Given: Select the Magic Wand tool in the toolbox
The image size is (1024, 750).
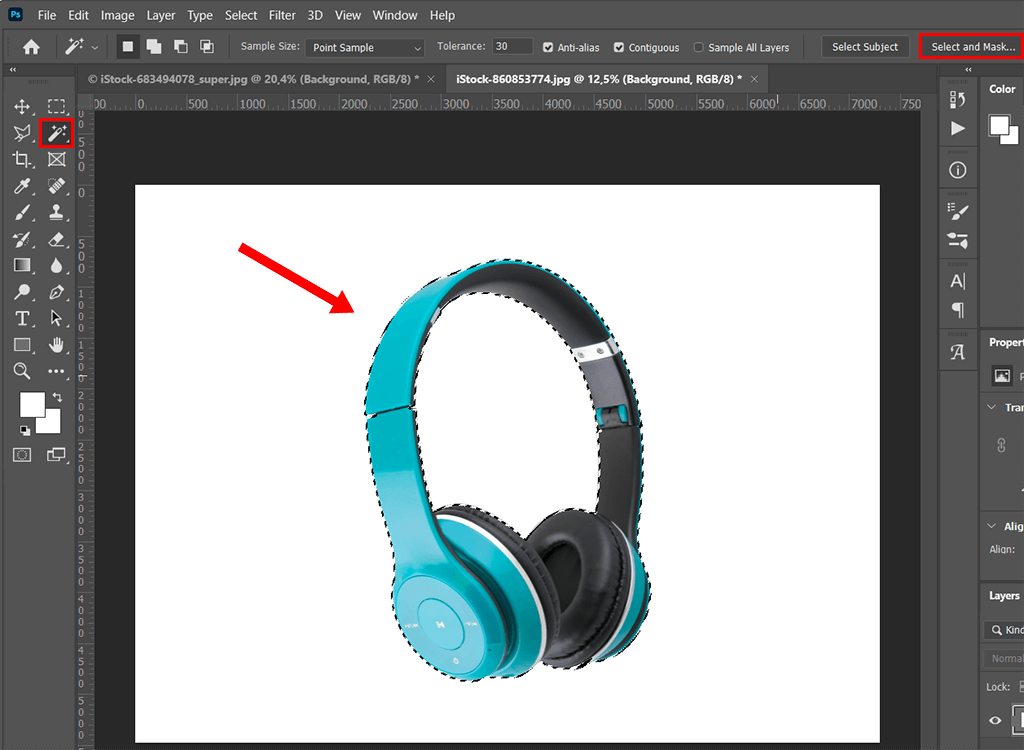Looking at the screenshot, I should 56,133.
